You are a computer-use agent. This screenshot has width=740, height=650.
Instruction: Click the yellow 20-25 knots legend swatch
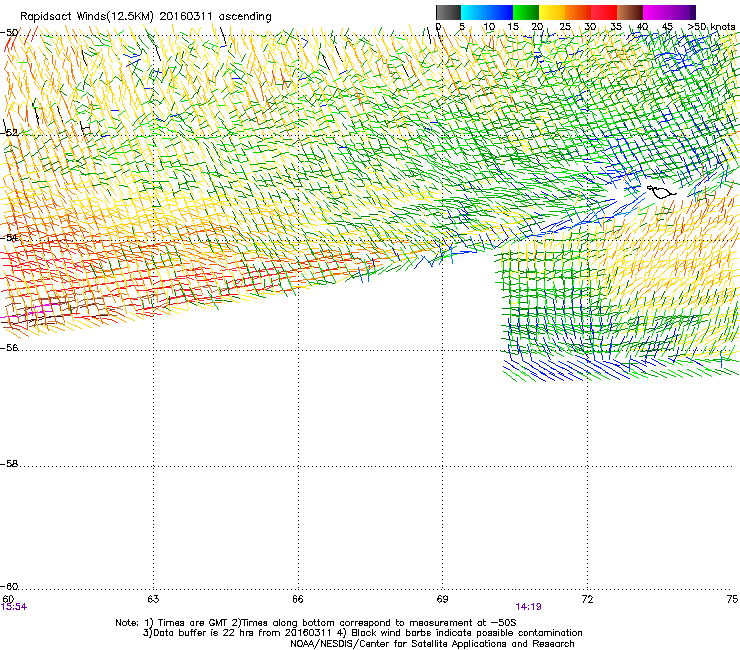552,12
